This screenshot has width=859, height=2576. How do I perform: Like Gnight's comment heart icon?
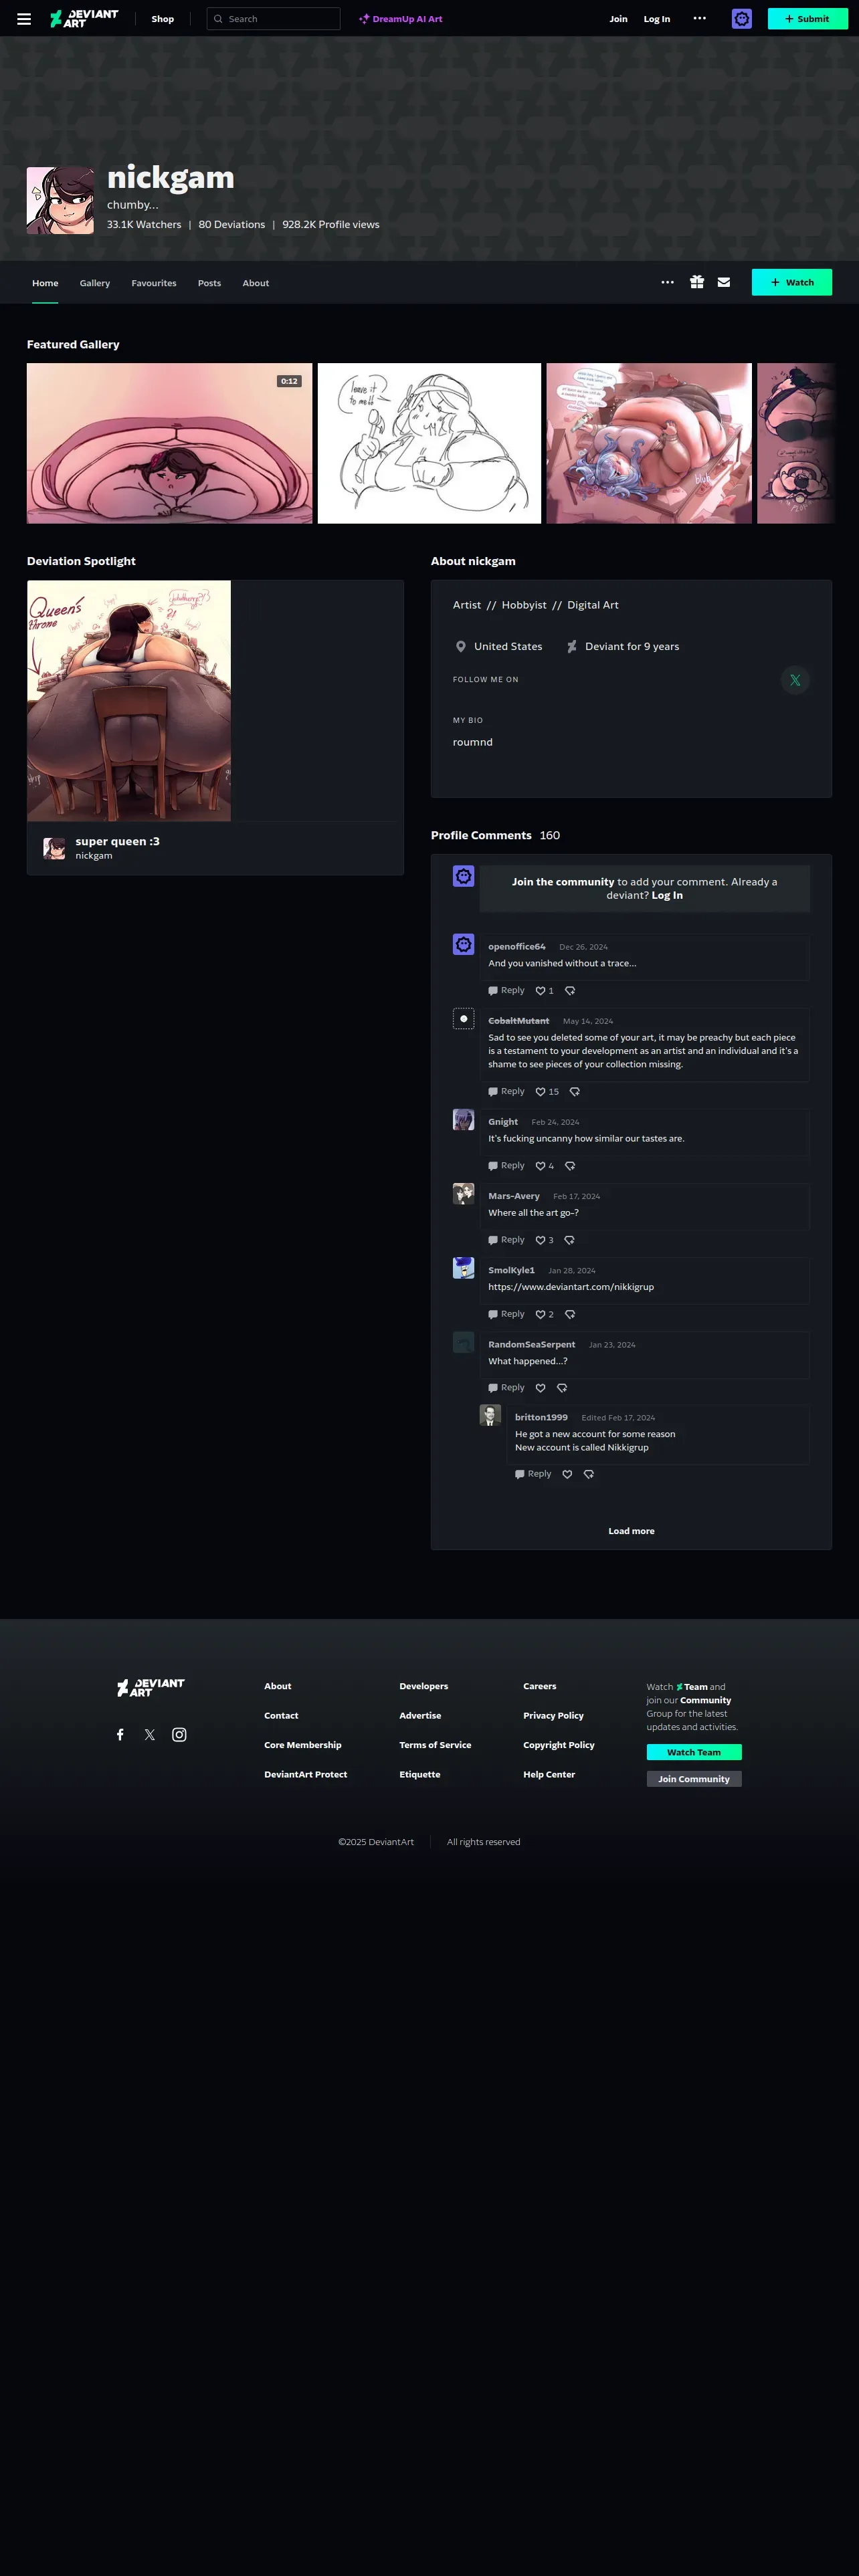541,1166
